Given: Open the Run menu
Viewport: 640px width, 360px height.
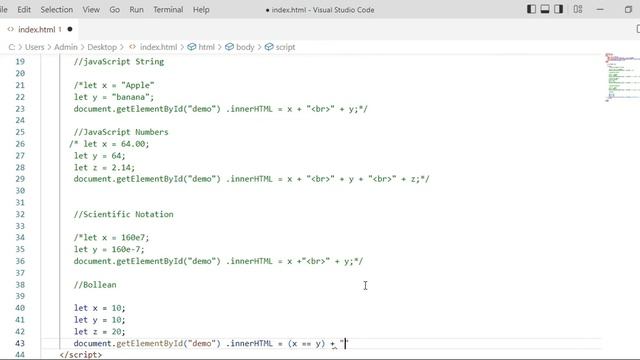Looking at the screenshot, I should click(x=136, y=9).
